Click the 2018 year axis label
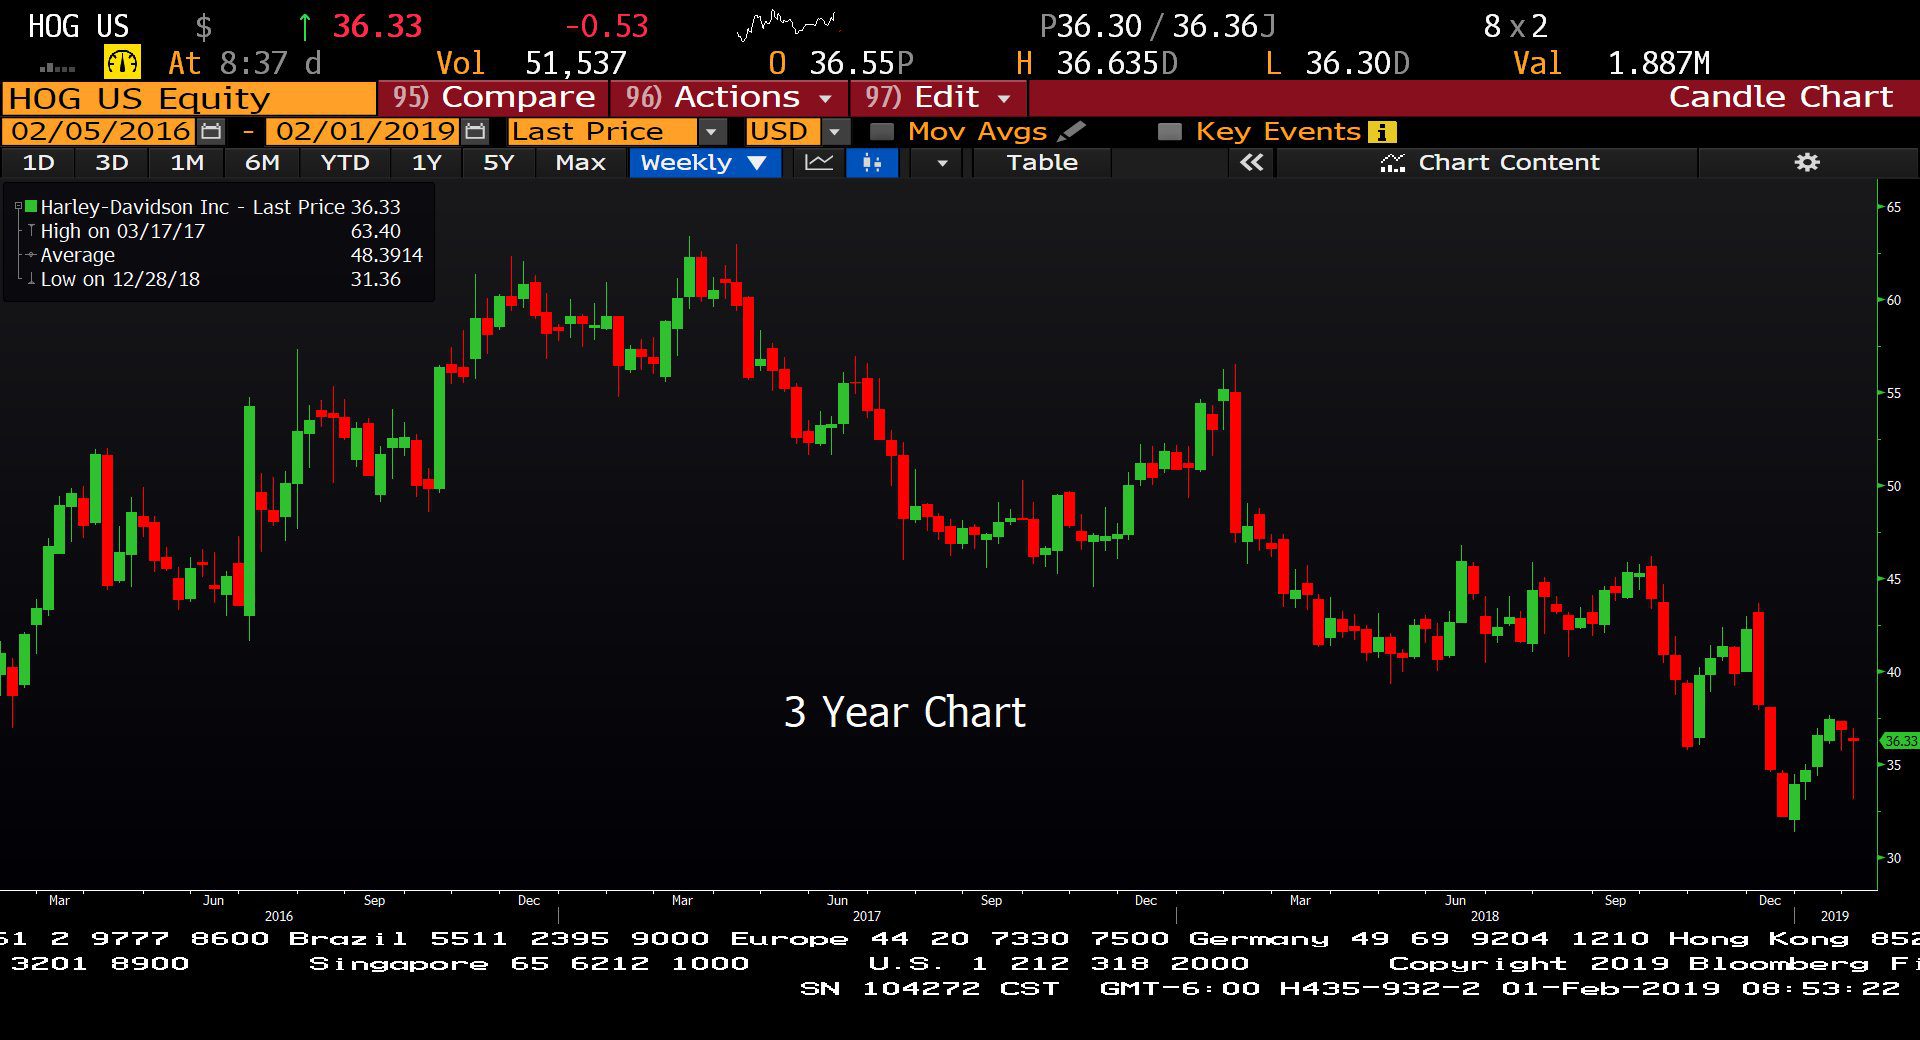 pyautogui.click(x=1484, y=916)
